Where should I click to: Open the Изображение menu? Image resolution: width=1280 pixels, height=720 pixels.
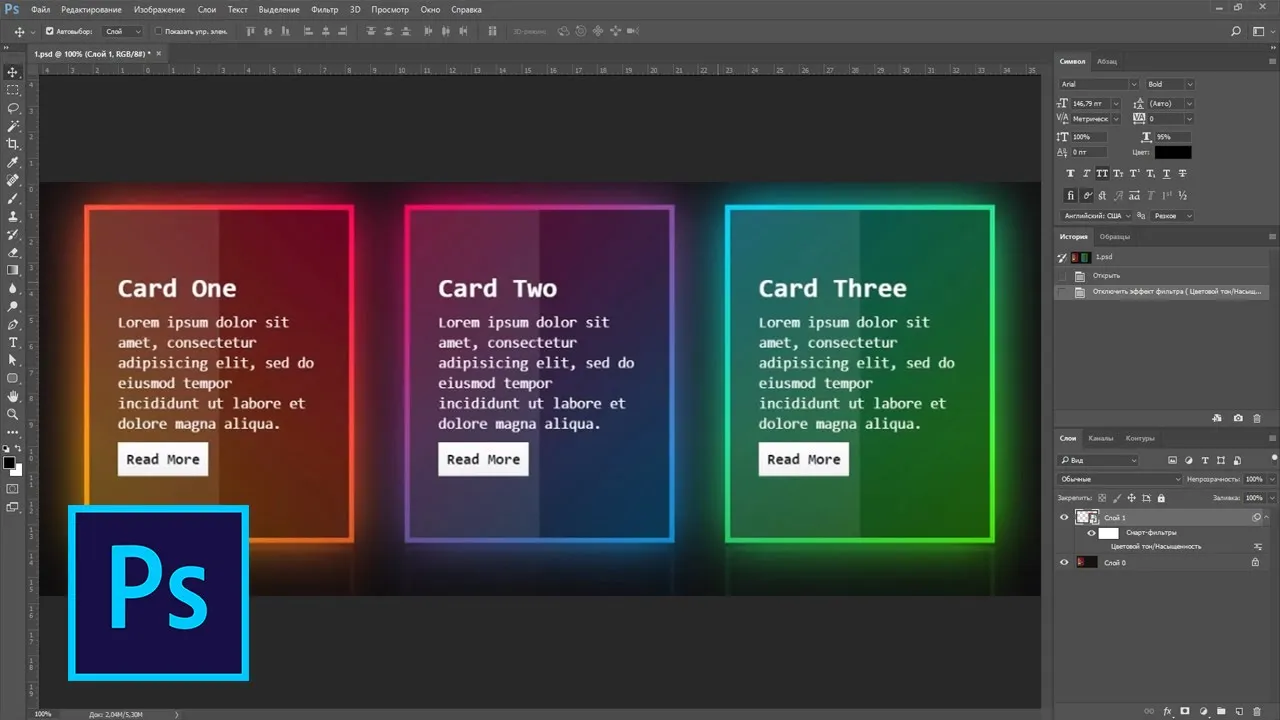click(159, 9)
